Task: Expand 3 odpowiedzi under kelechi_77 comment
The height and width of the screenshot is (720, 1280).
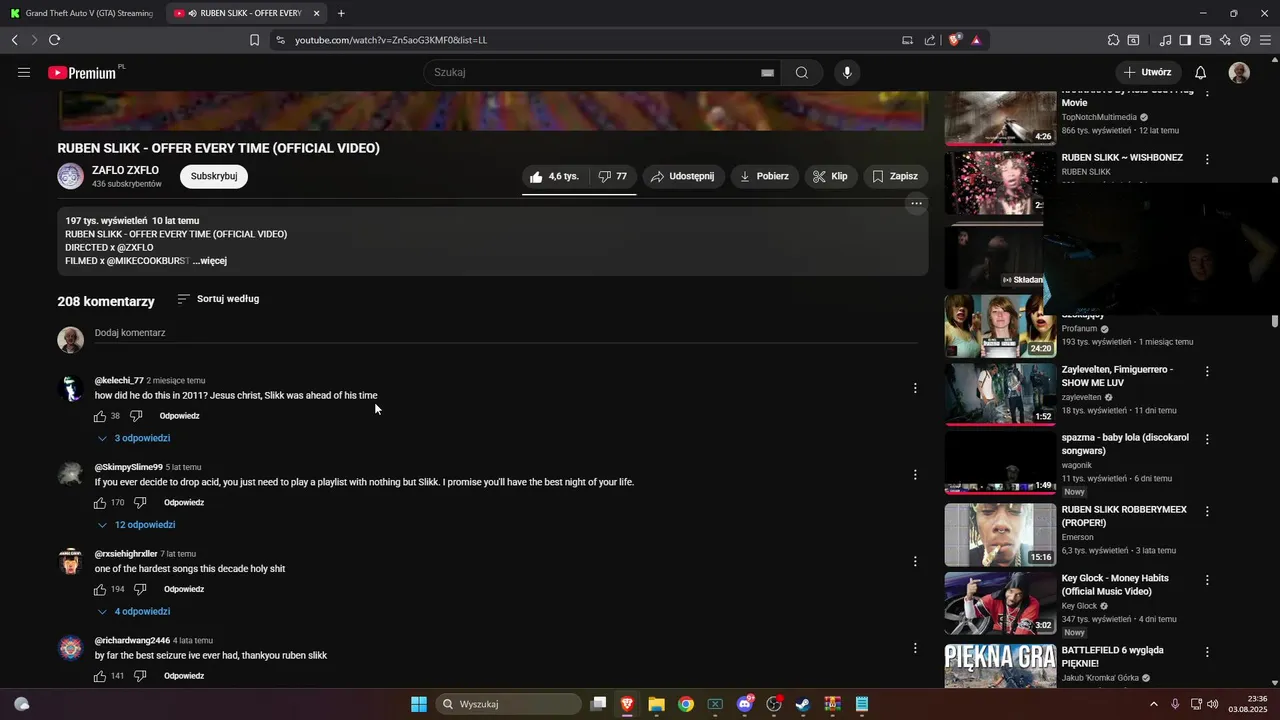Action: 134,438
